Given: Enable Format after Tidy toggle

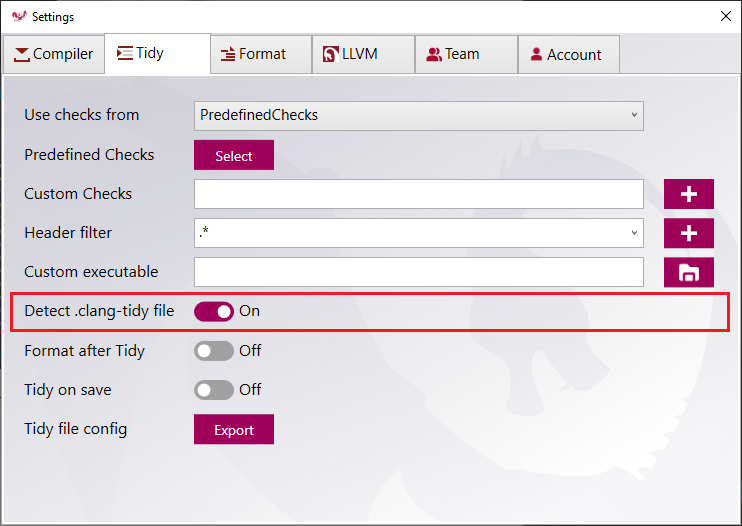Looking at the screenshot, I should tap(214, 351).
